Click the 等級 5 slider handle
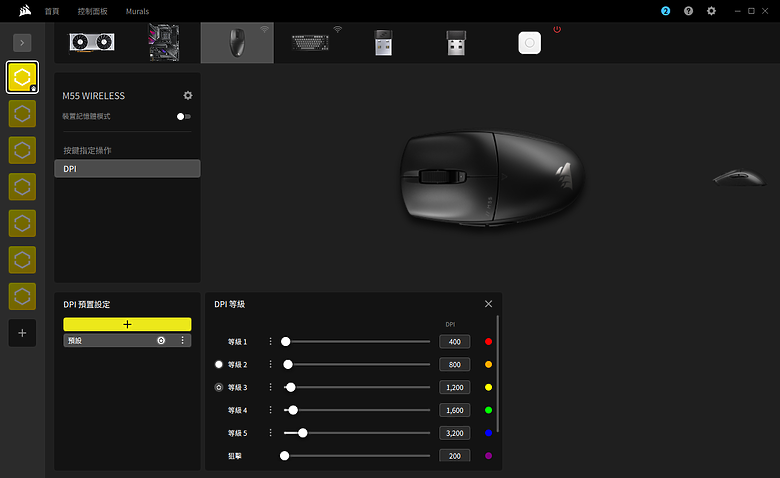The width and height of the screenshot is (780, 478). [302, 433]
